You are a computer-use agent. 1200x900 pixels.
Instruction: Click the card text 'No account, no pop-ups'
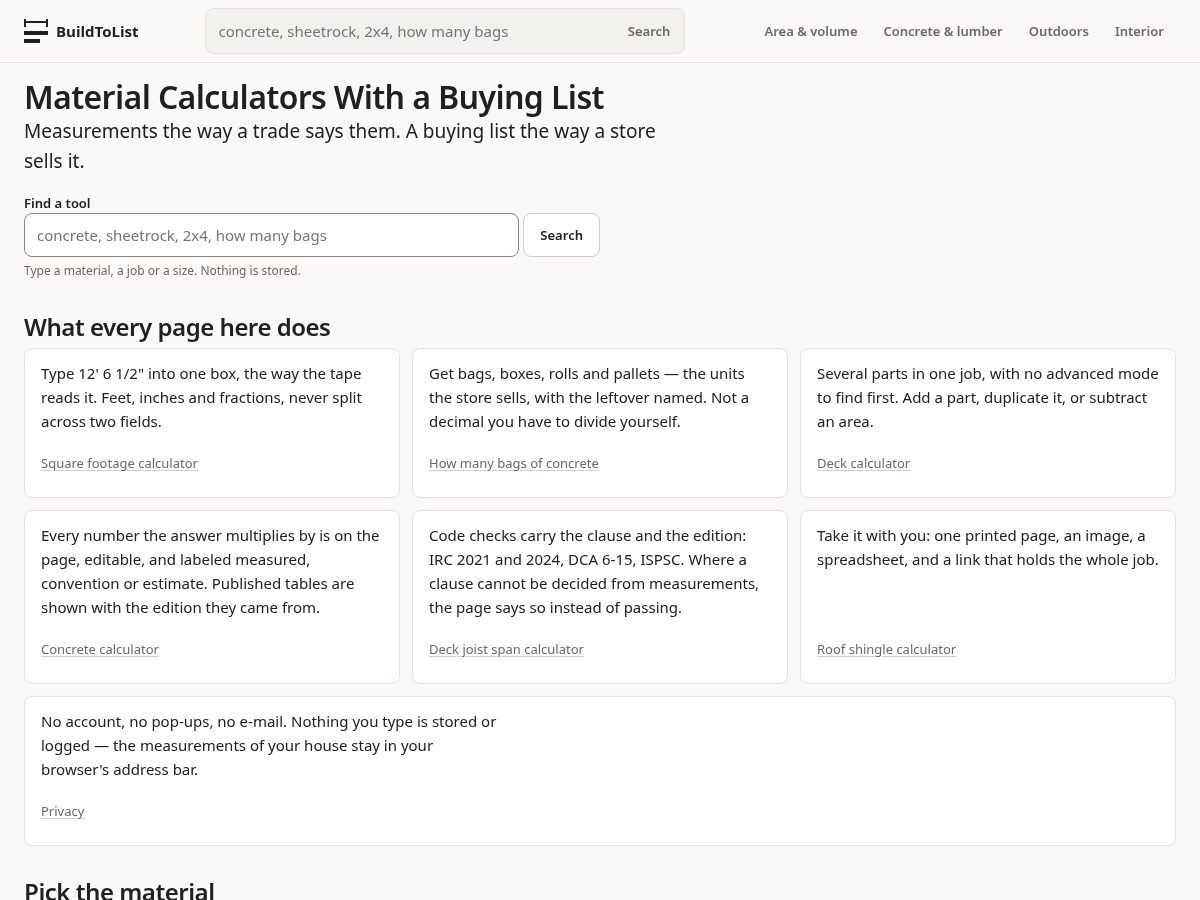pyautogui.click(x=268, y=745)
